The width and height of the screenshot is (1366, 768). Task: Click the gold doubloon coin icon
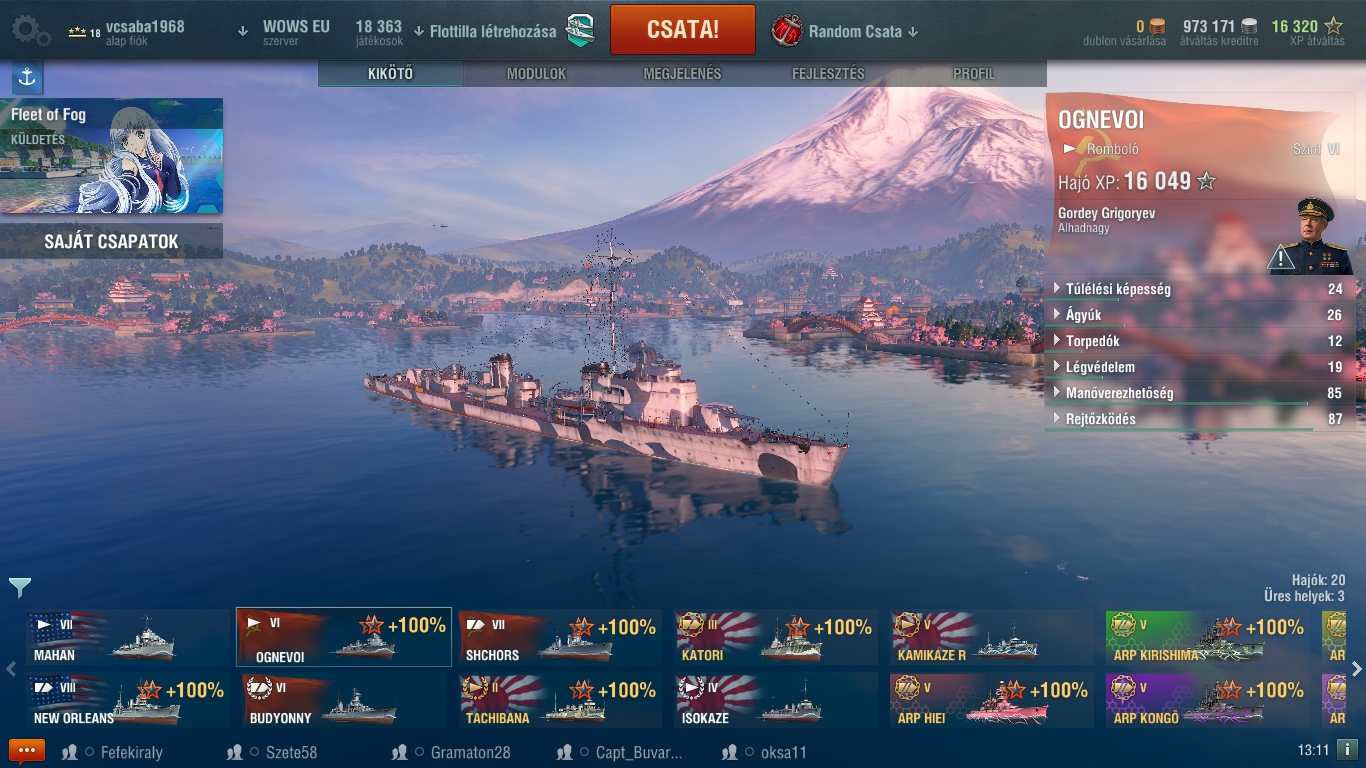[x=1157, y=27]
